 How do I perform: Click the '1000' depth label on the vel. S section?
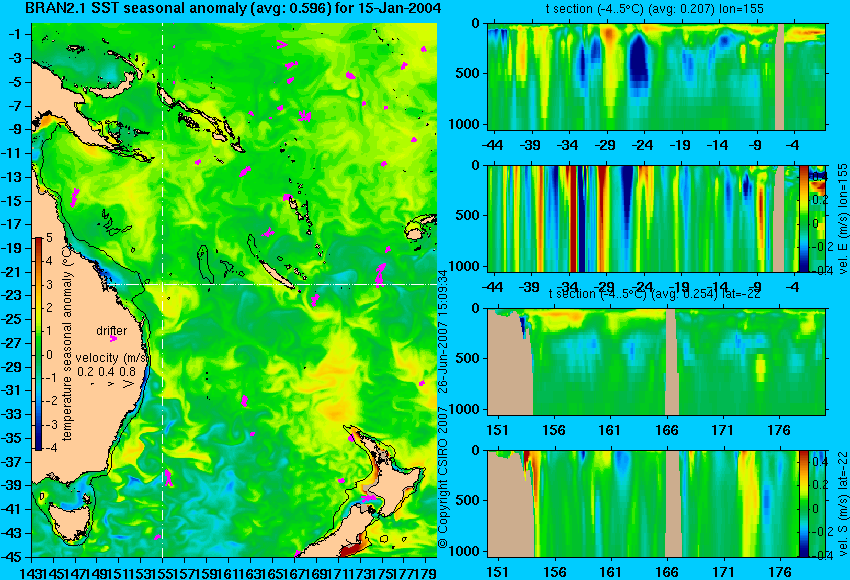pyautogui.click(x=465, y=551)
